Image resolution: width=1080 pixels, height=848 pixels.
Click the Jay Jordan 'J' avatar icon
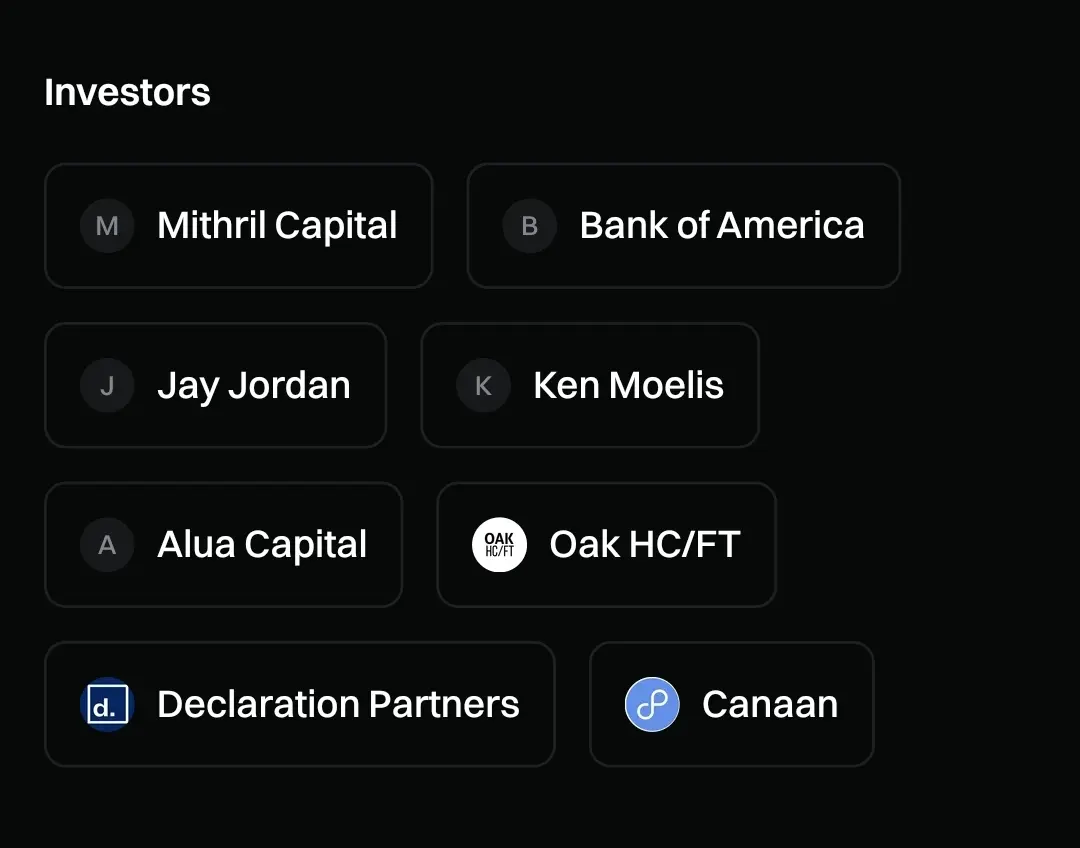click(107, 386)
